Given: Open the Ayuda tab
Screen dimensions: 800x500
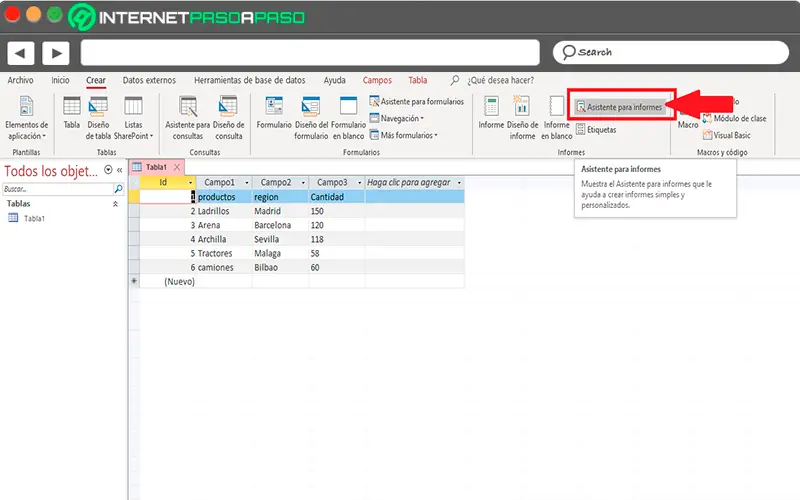Looking at the screenshot, I should click(334, 80).
